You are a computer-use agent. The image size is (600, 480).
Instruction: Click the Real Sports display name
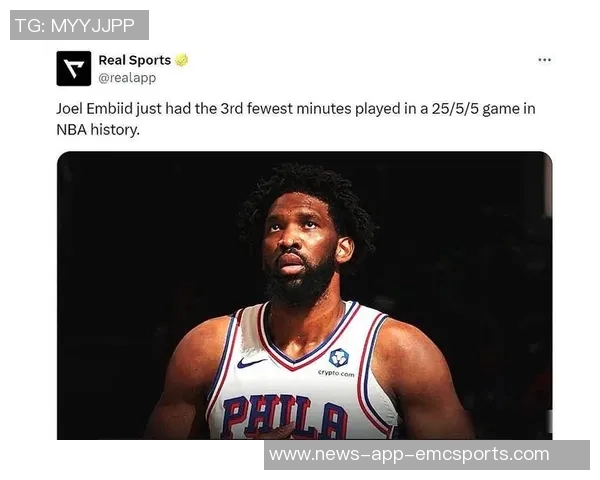135,60
